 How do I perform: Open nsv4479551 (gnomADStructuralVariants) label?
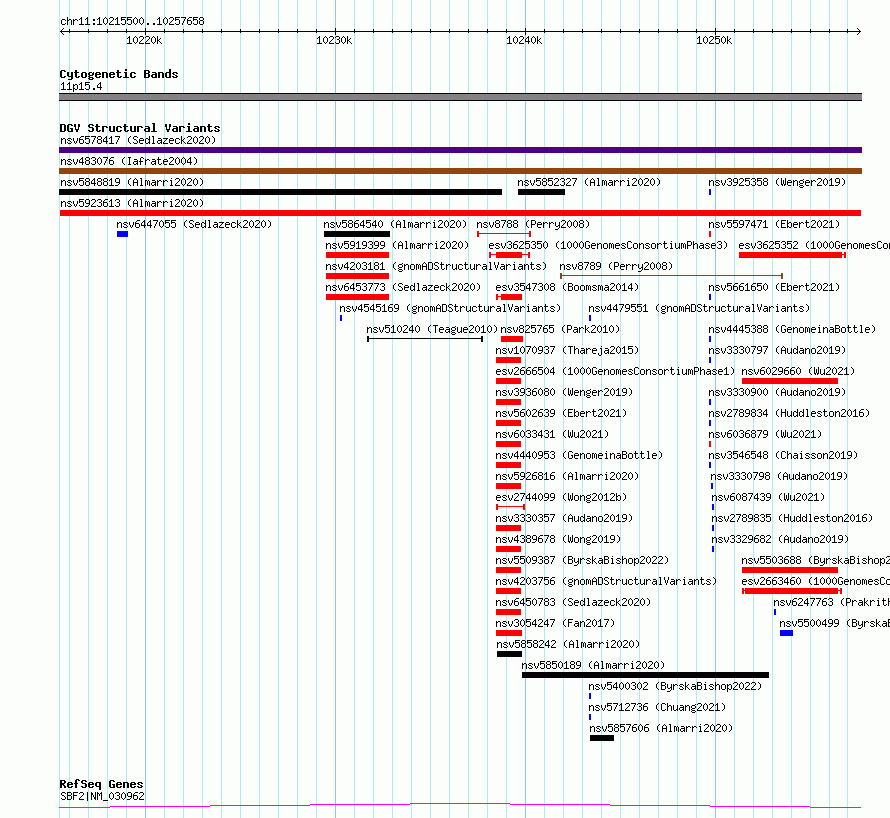[699, 308]
